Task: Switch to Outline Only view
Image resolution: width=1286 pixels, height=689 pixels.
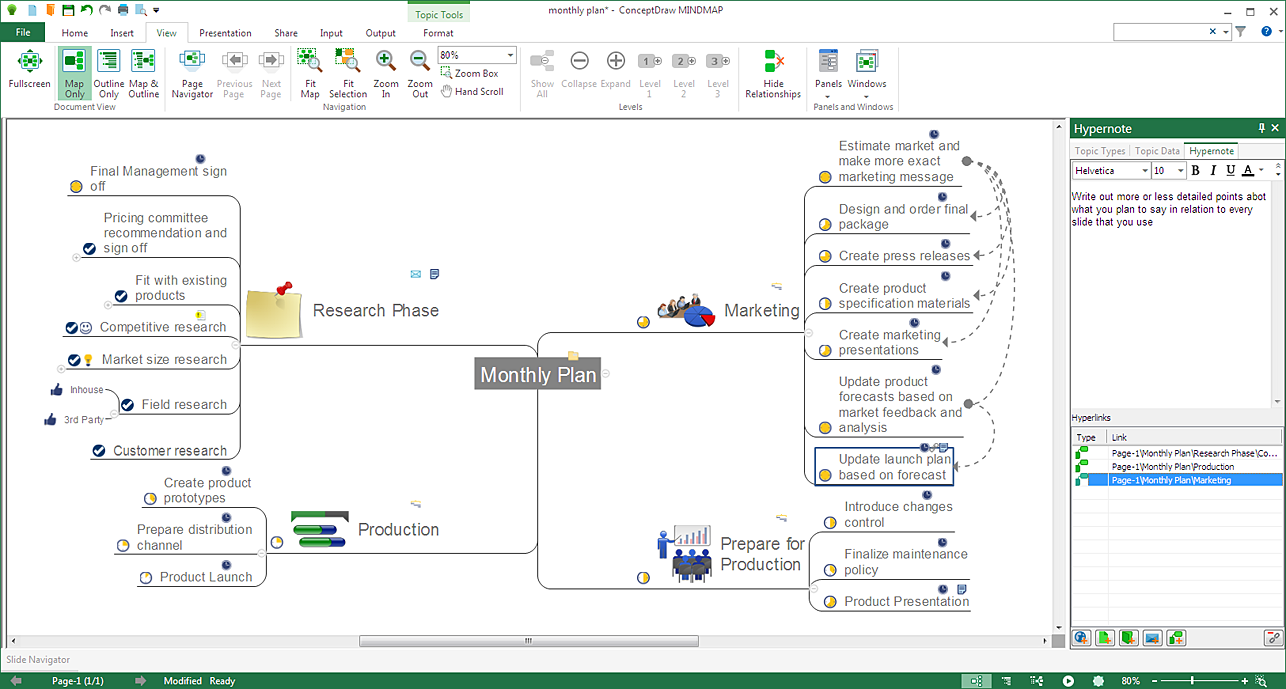Action: click(x=108, y=74)
